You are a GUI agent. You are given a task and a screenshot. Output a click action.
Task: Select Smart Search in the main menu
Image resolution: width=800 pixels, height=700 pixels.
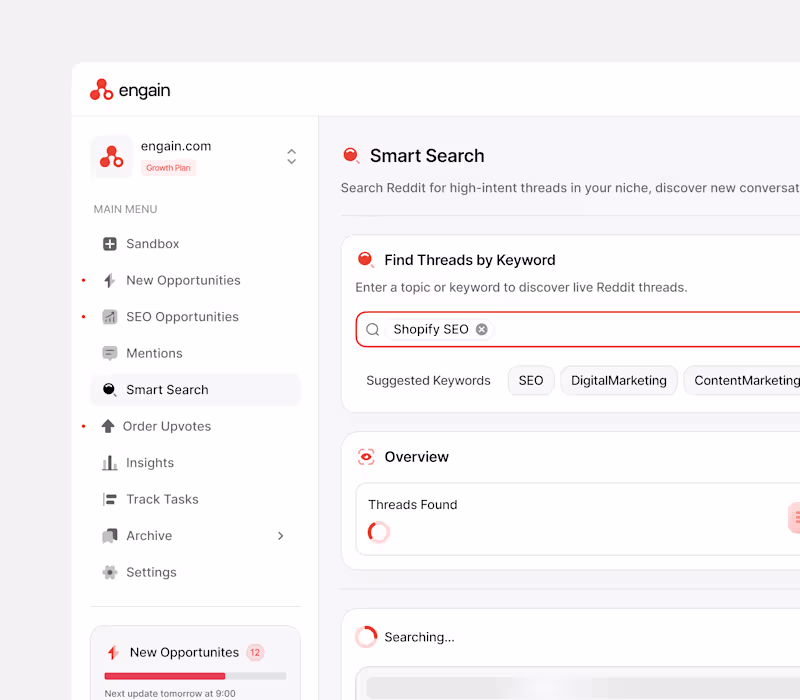(167, 389)
